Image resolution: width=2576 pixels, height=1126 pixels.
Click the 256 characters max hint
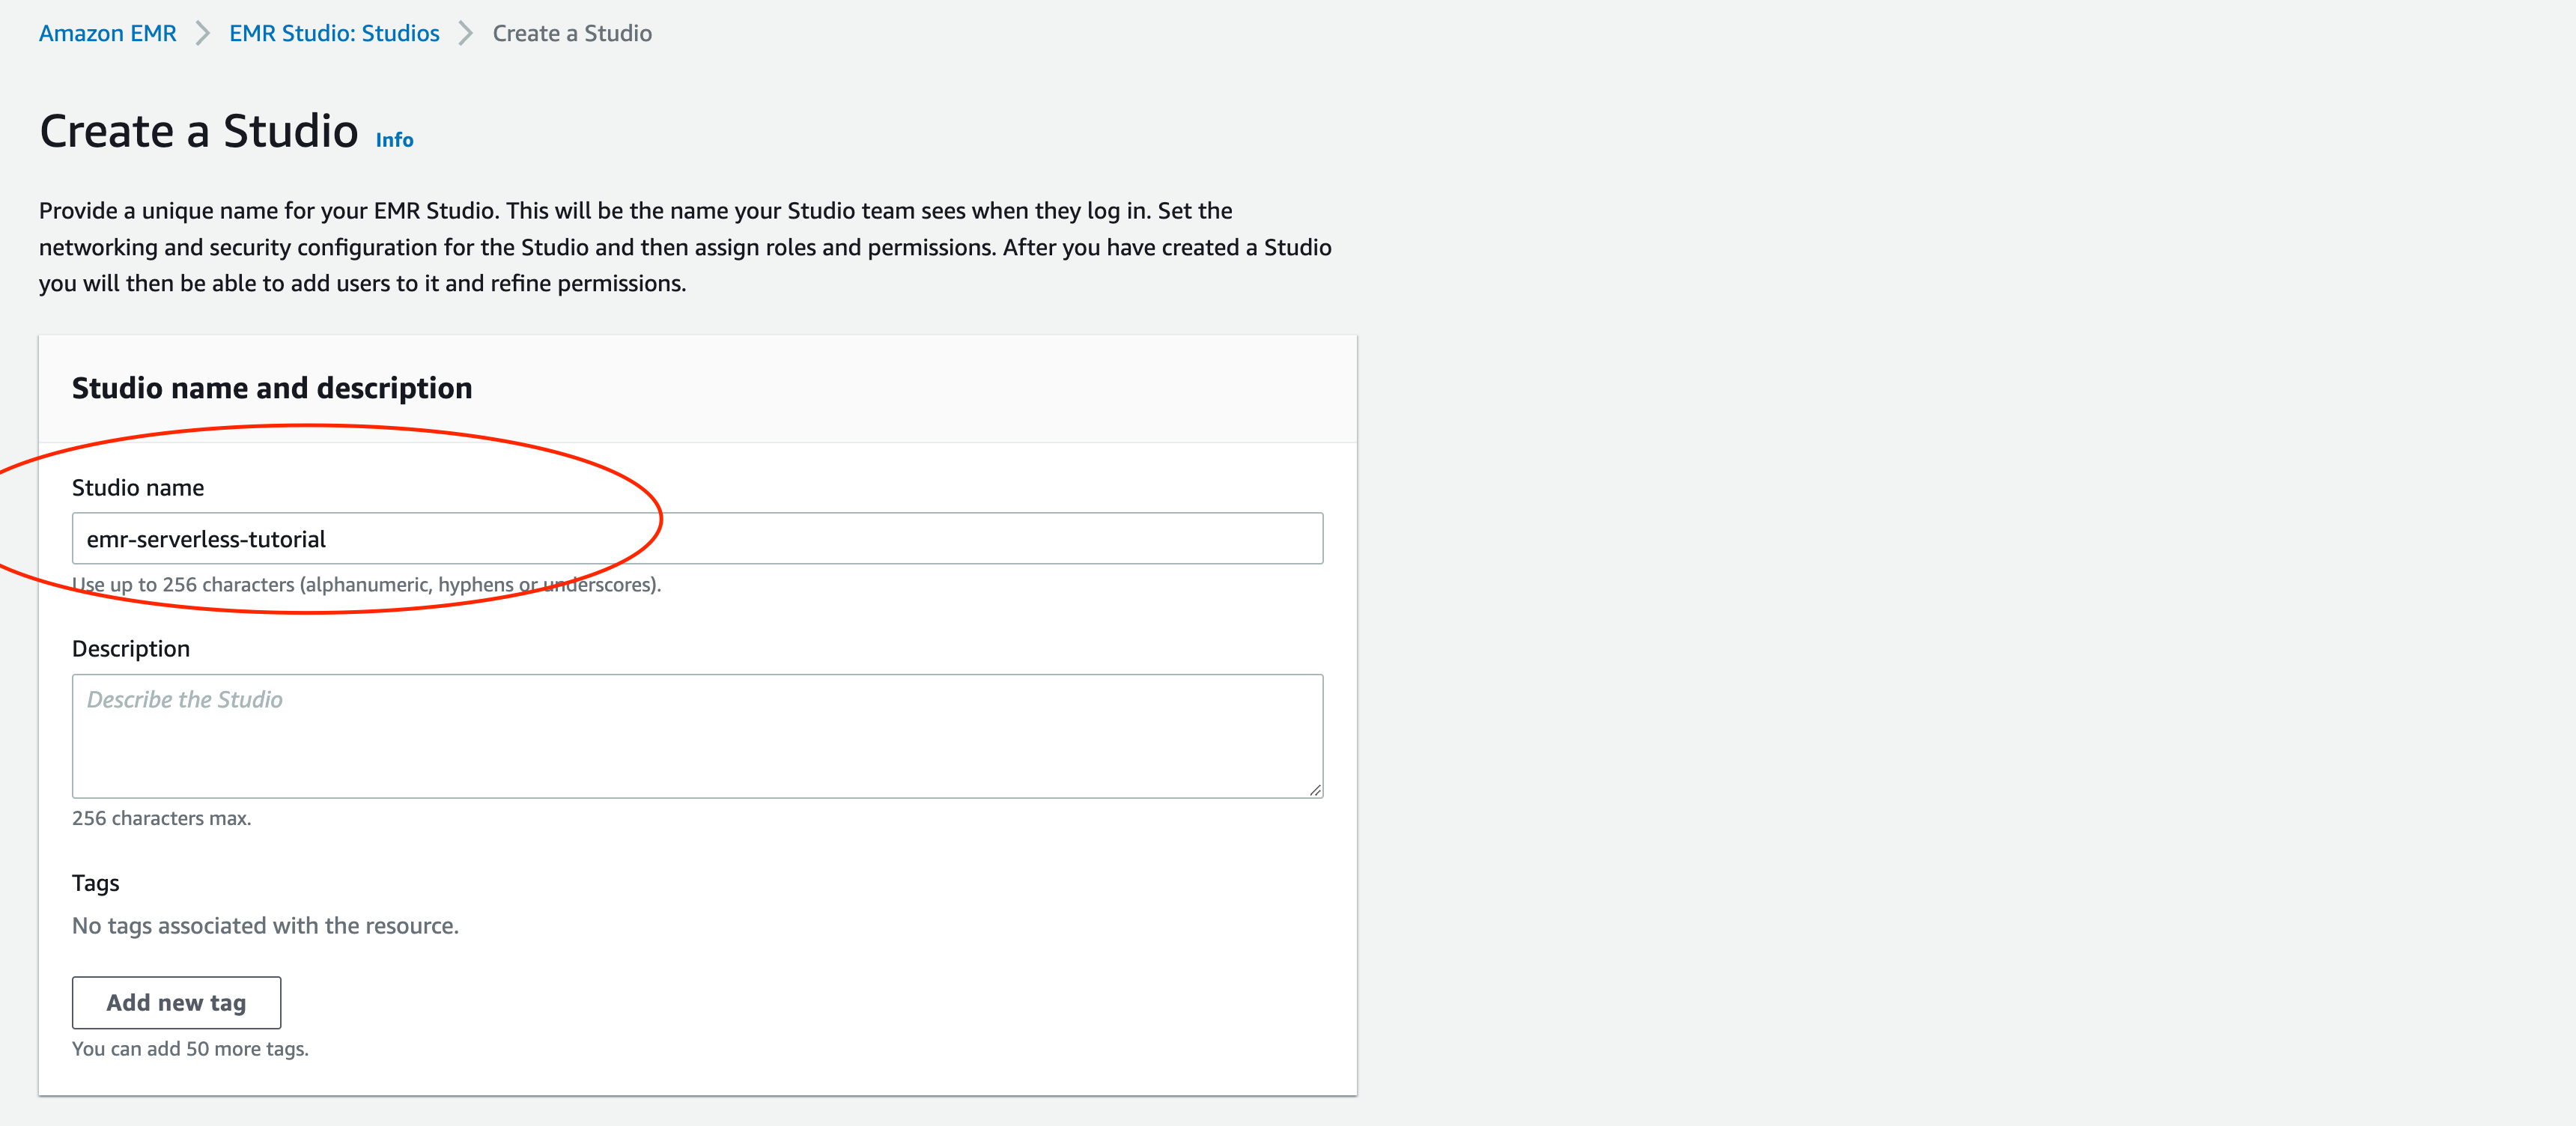tap(161, 818)
